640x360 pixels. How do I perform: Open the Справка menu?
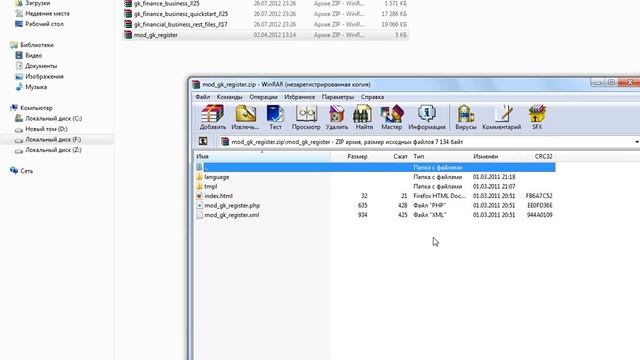pyautogui.click(x=372, y=97)
